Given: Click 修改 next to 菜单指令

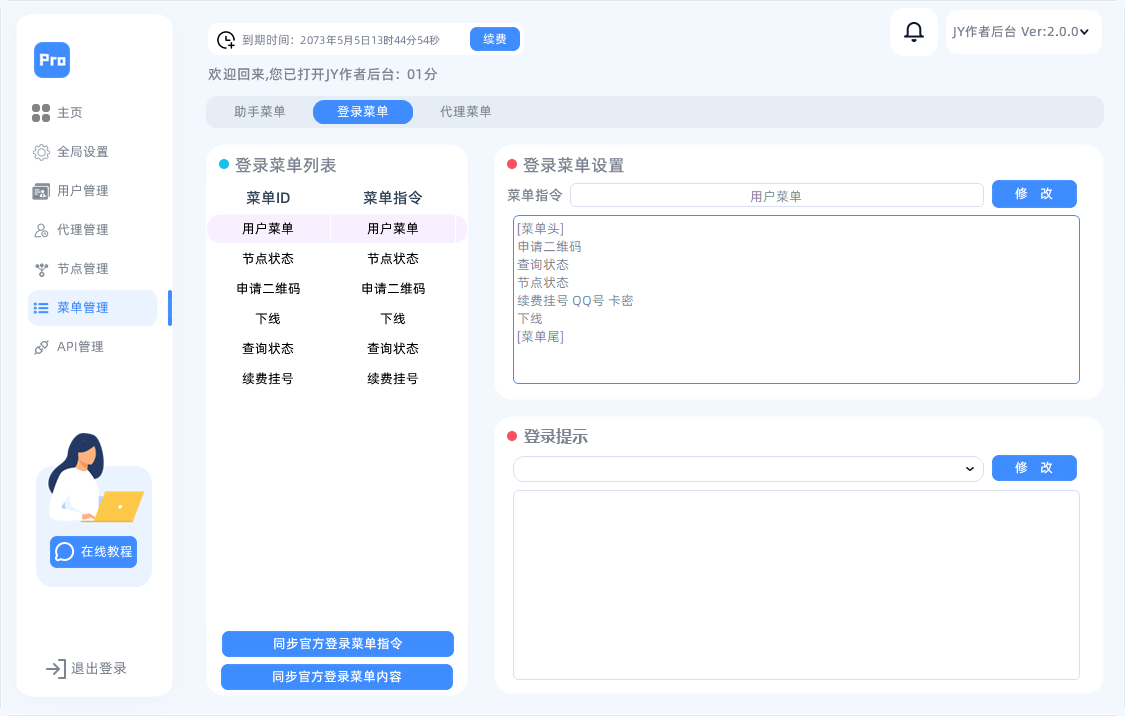Looking at the screenshot, I should pos(1034,194).
